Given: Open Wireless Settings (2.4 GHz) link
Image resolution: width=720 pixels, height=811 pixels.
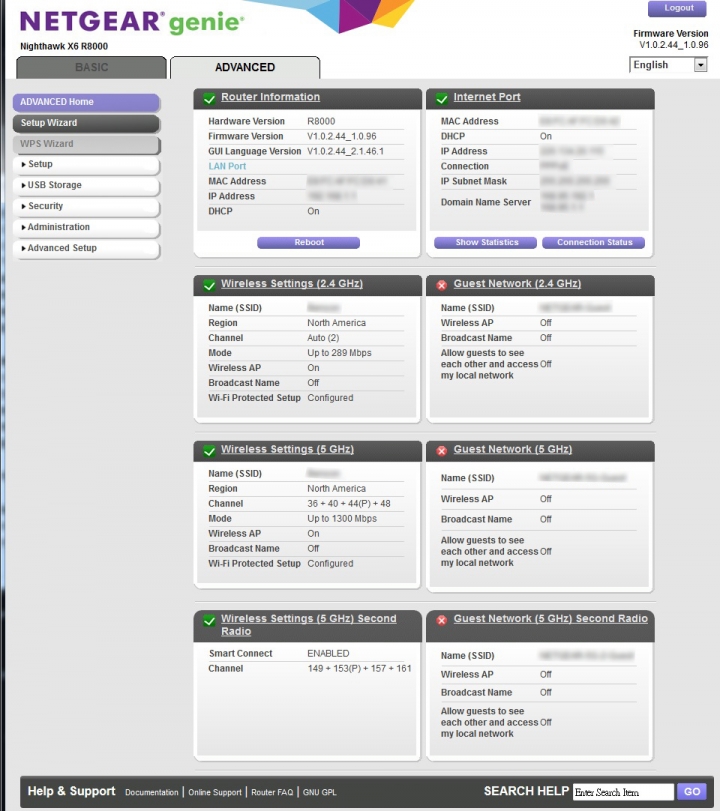Looking at the screenshot, I should click(x=292, y=283).
